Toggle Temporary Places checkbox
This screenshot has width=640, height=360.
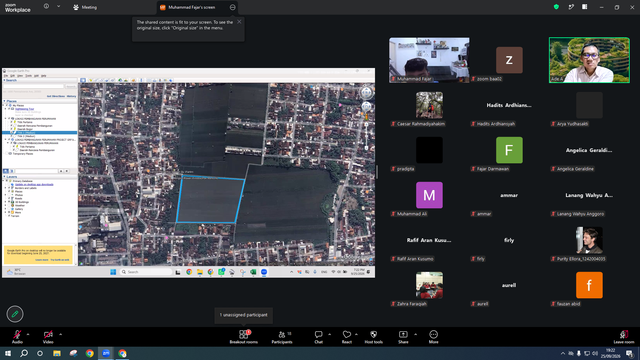tap(7, 154)
